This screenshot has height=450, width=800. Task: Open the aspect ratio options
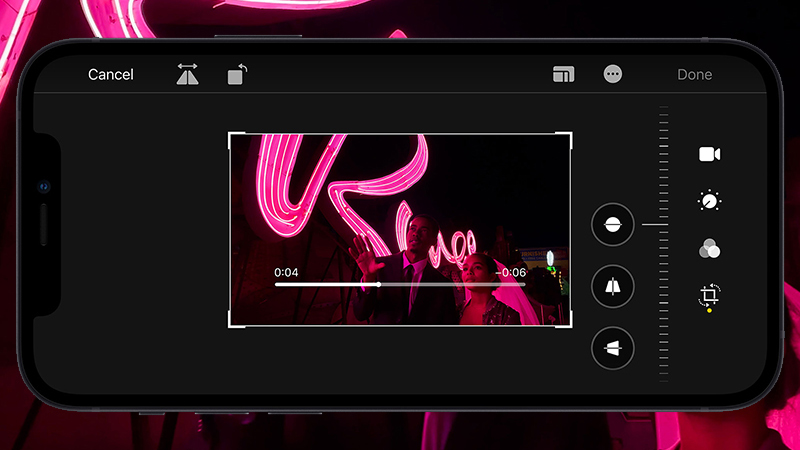point(563,75)
